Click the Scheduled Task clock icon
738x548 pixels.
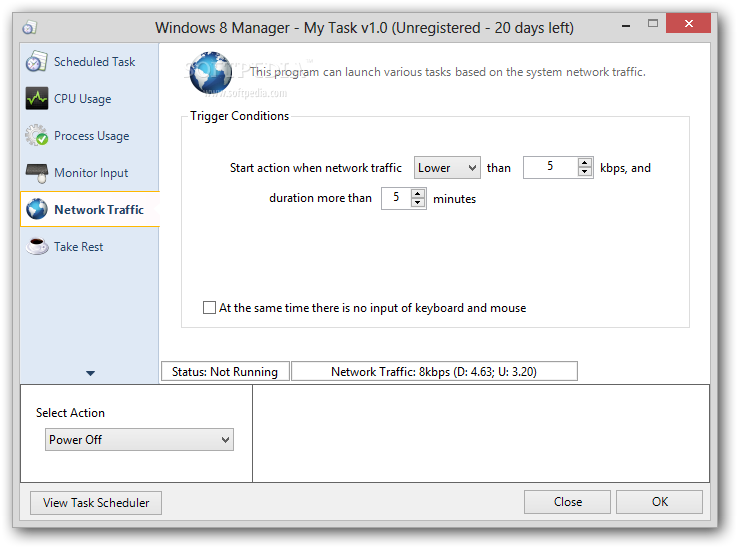(x=37, y=62)
